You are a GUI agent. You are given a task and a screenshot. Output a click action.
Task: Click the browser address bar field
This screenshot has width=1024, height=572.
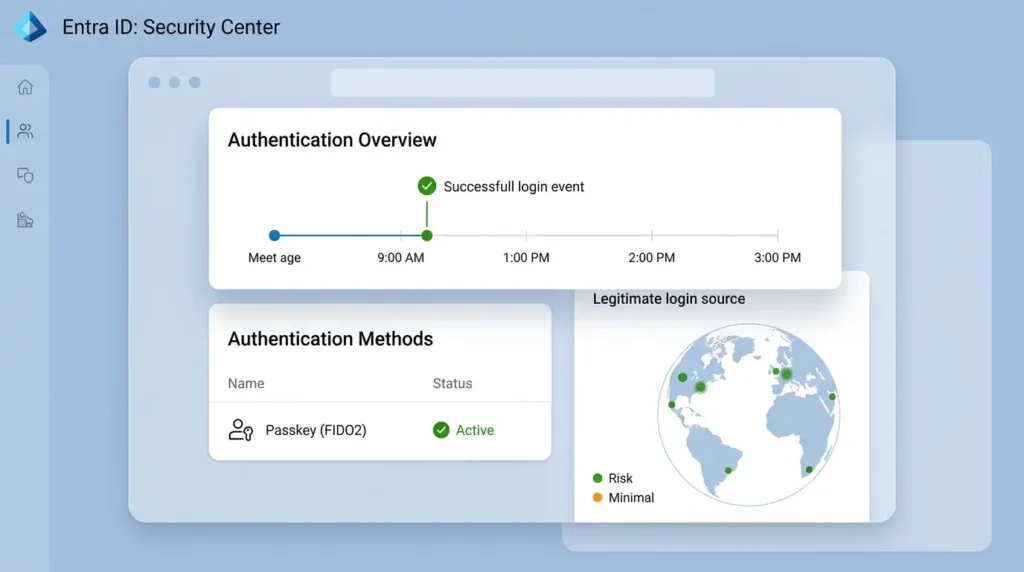click(522, 82)
